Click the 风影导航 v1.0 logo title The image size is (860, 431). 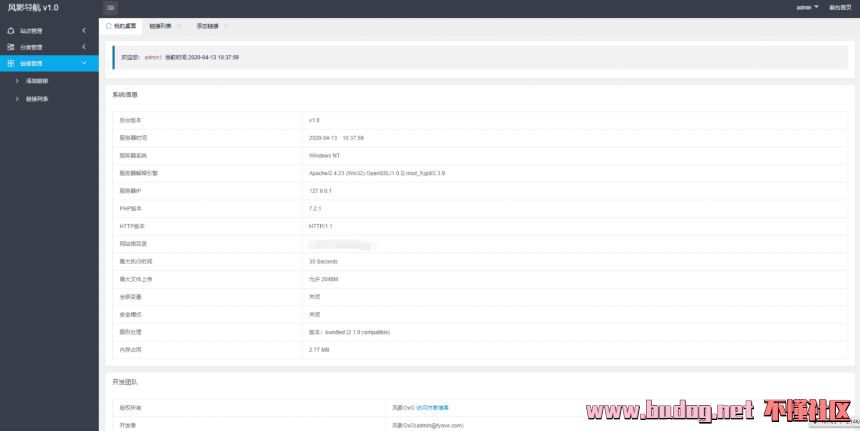pyautogui.click(x=33, y=8)
